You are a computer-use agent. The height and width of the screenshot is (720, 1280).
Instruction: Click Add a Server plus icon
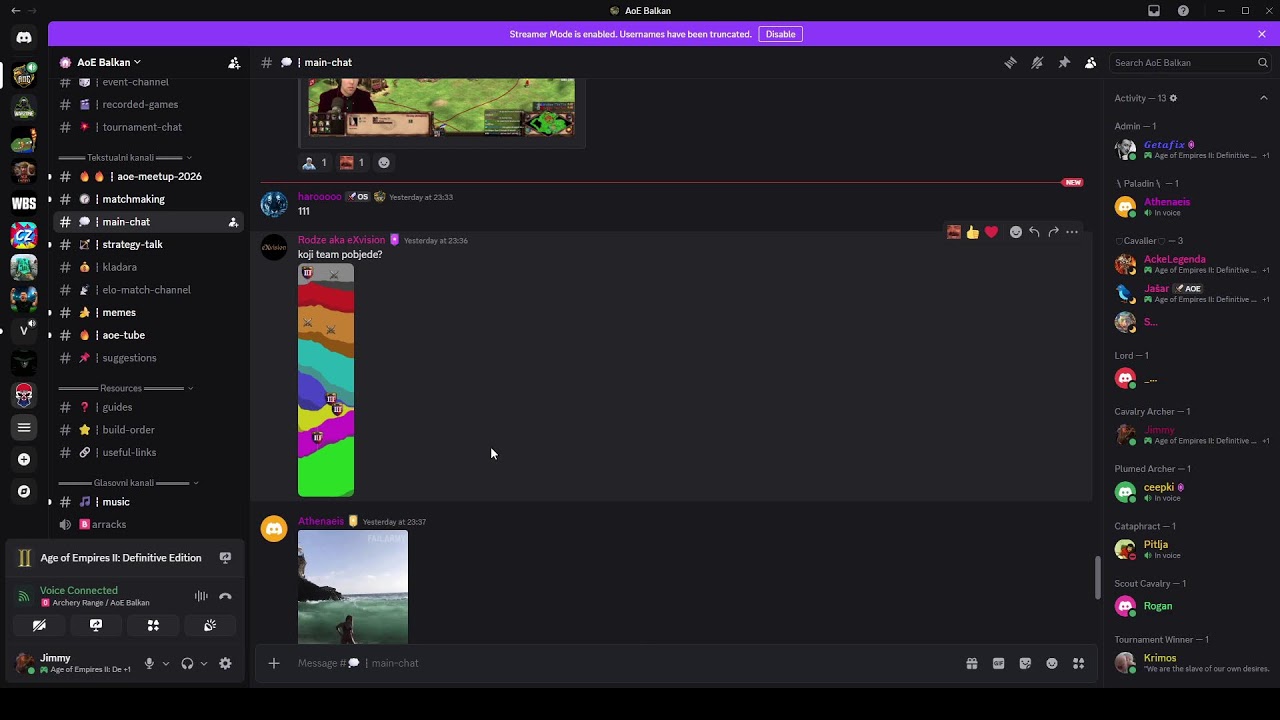[24, 459]
